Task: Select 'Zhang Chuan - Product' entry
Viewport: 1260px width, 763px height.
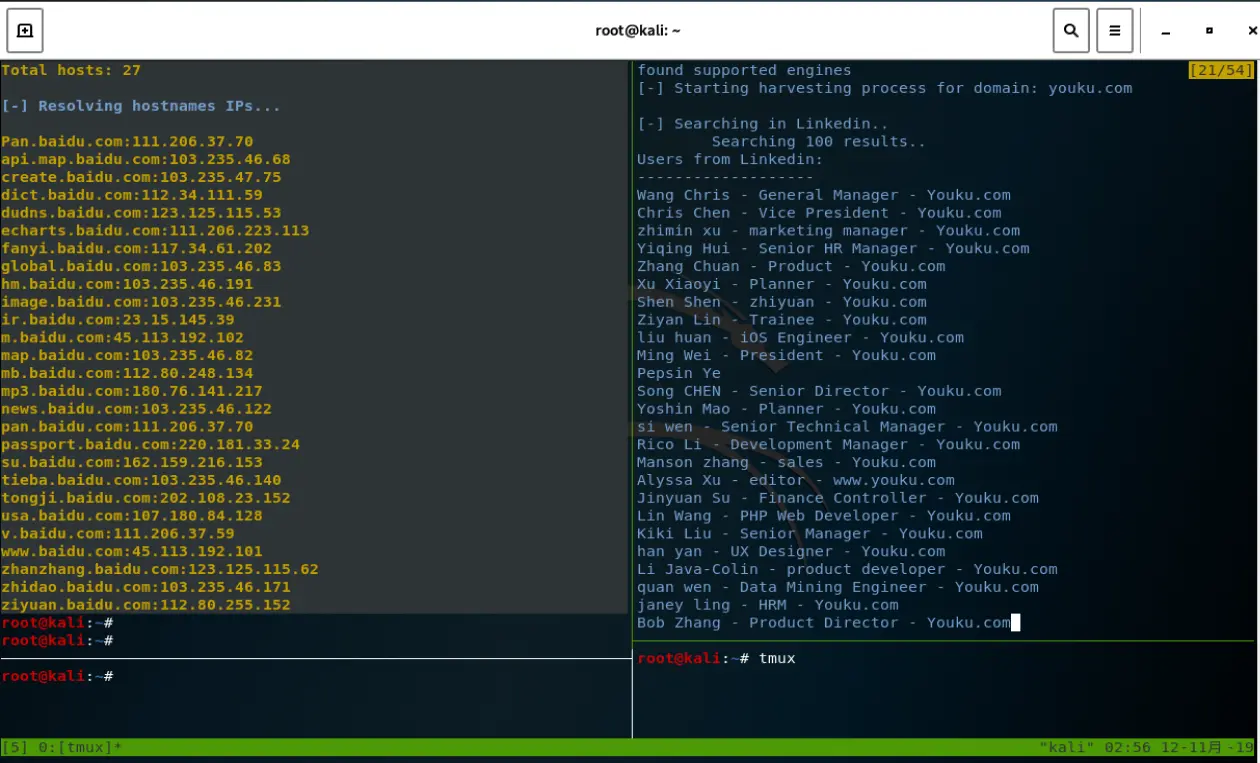Action: pos(791,266)
